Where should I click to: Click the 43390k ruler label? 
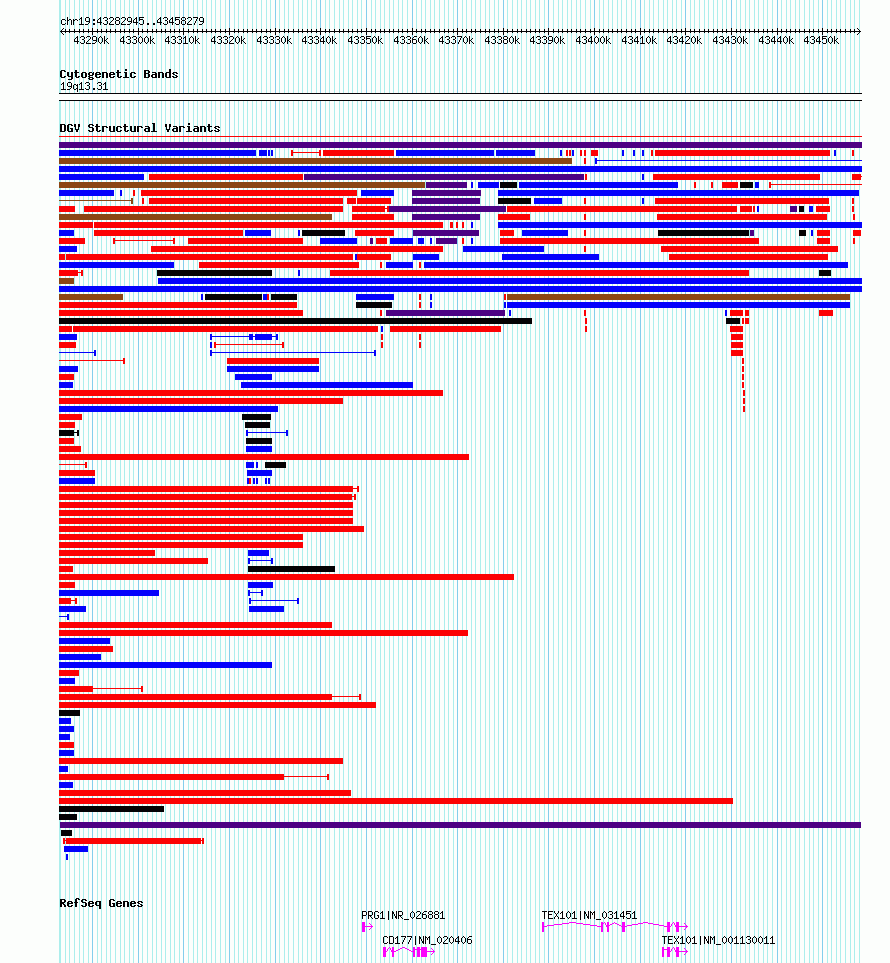pyautogui.click(x=547, y=41)
